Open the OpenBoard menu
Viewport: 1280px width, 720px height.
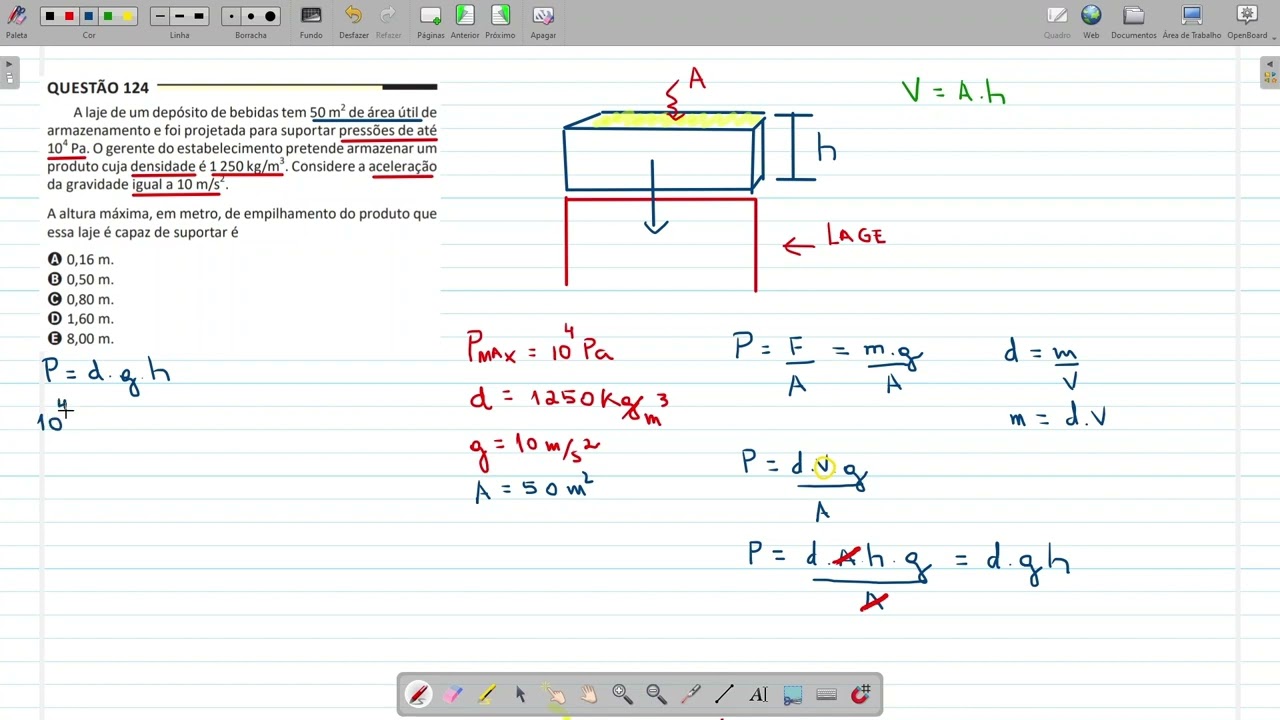1247,21
